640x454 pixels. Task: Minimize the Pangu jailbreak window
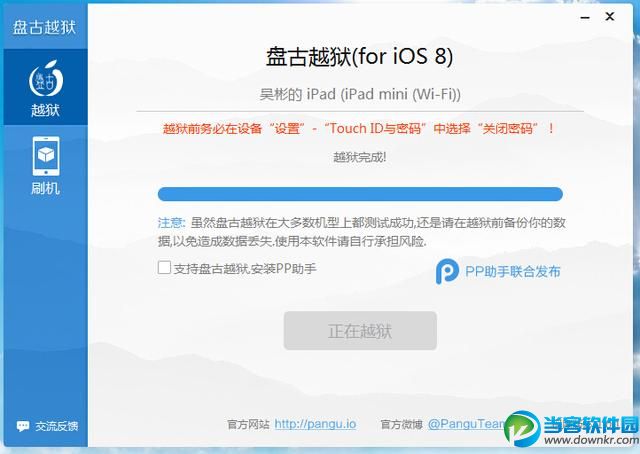point(585,18)
